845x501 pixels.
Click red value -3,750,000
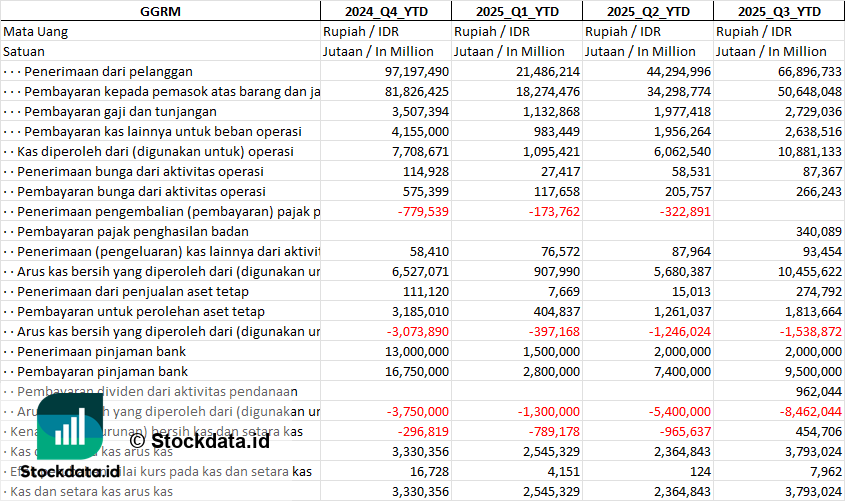point(418,411)
